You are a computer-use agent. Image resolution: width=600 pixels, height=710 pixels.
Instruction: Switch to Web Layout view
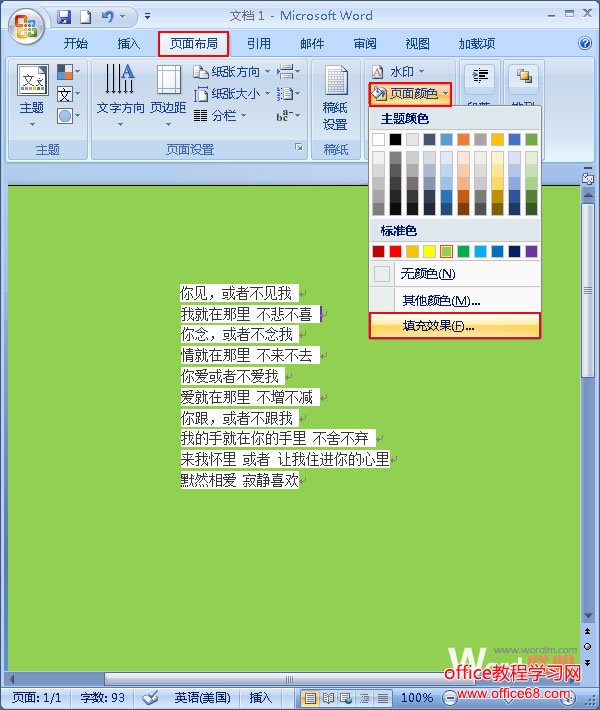pyautogui.click(x=346, y=698)
